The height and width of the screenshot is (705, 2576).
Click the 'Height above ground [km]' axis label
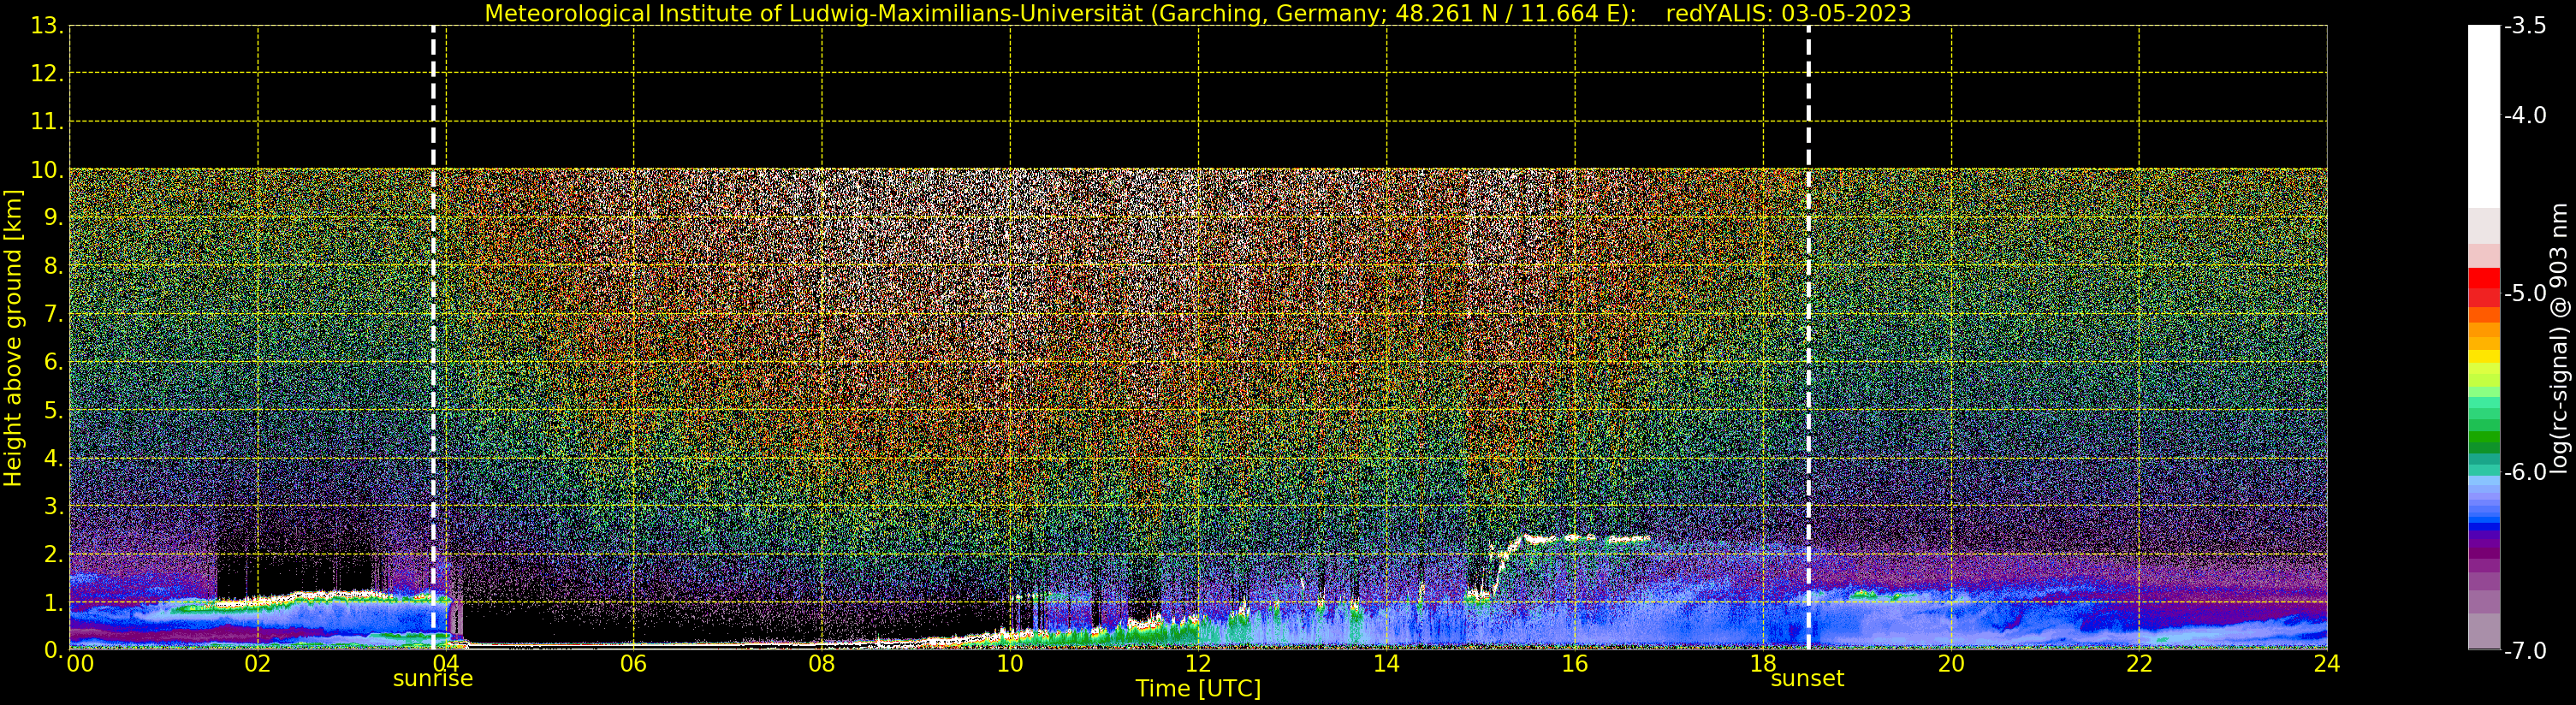pyautogui.click(x=13, y=338)
